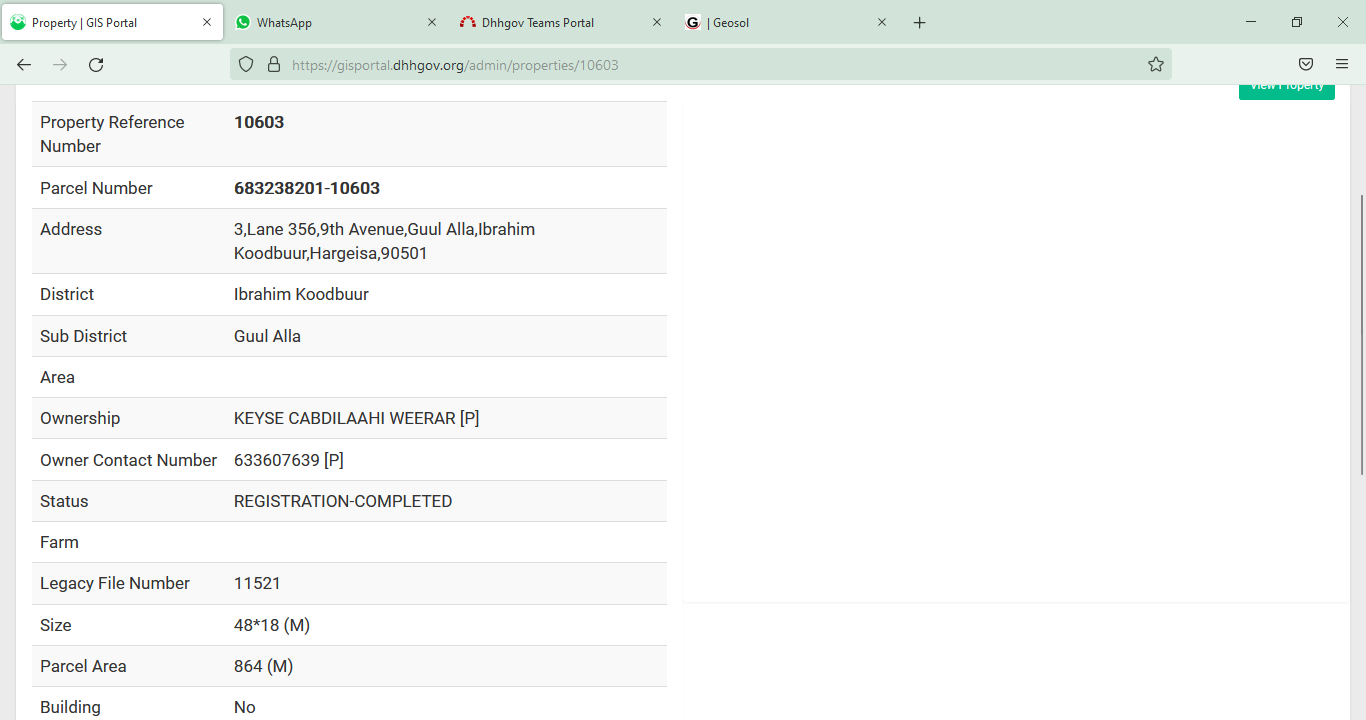The width and height of the screenshot is (1366, 720).
Task: Open the Firefox hamburger menu
Action: point(1342,64)
